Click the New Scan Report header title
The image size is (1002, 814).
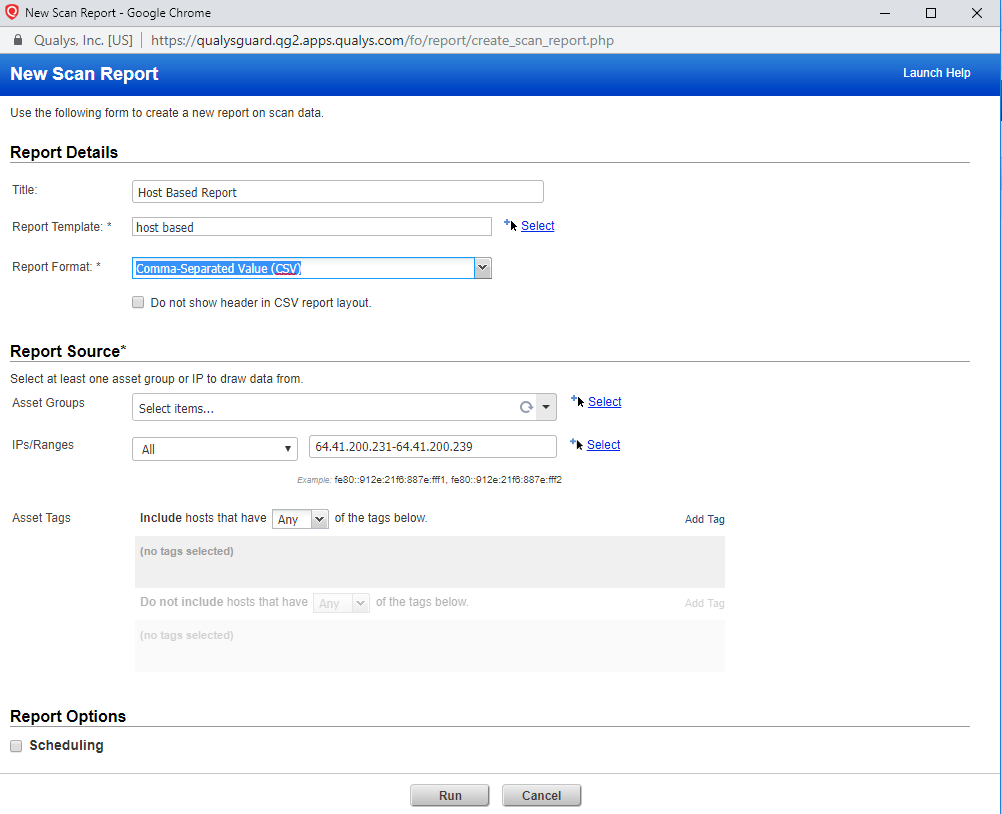pyautogui.click(x=84, y=73)
